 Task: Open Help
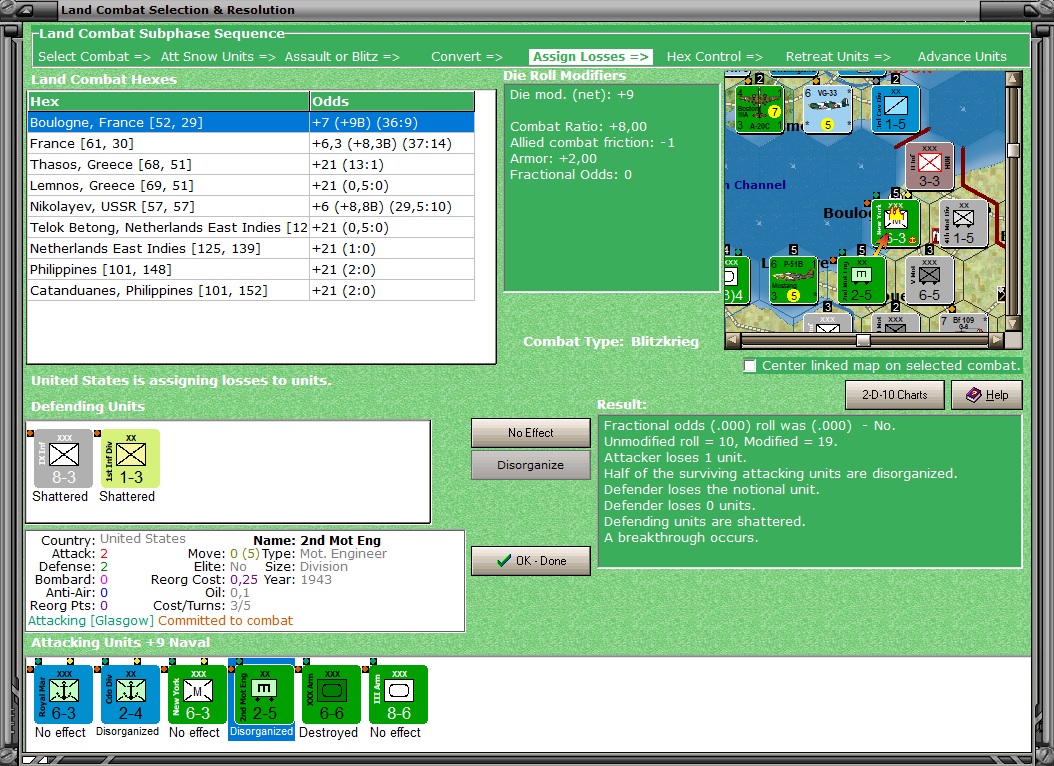987,395
